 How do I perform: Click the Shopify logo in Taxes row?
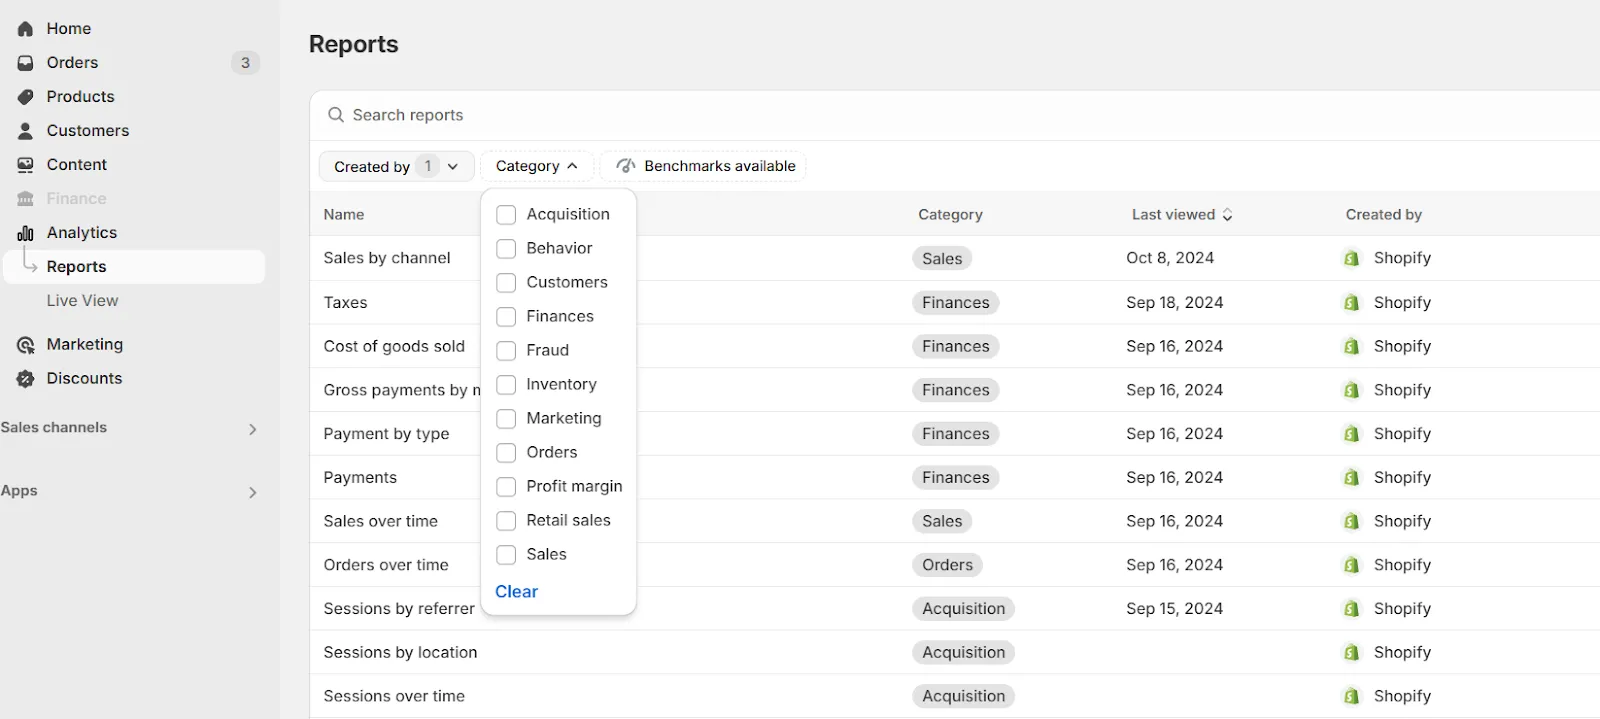pyautogui.click(x=1351, y=302)
